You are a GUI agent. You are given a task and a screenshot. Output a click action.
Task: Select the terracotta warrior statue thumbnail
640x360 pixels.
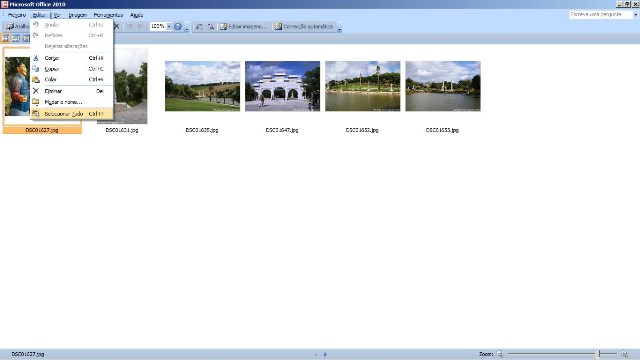click(17, 87)
